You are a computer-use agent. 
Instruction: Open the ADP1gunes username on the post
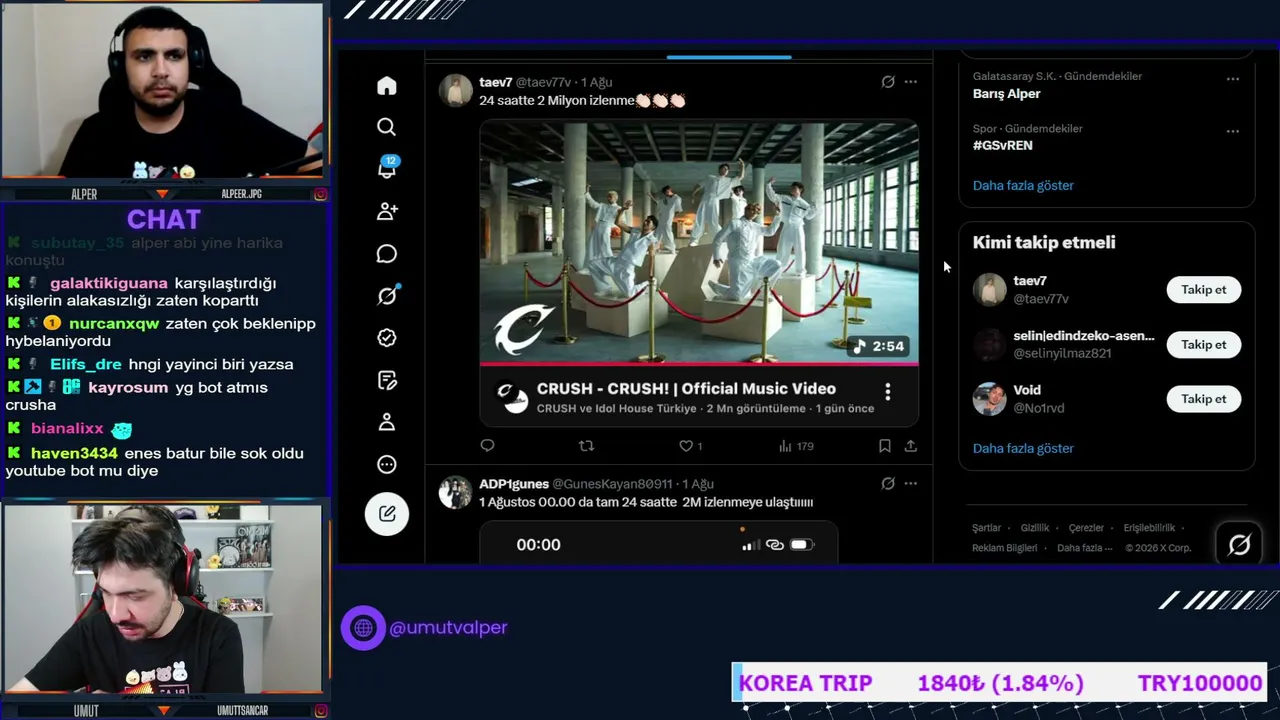point(514,484)
